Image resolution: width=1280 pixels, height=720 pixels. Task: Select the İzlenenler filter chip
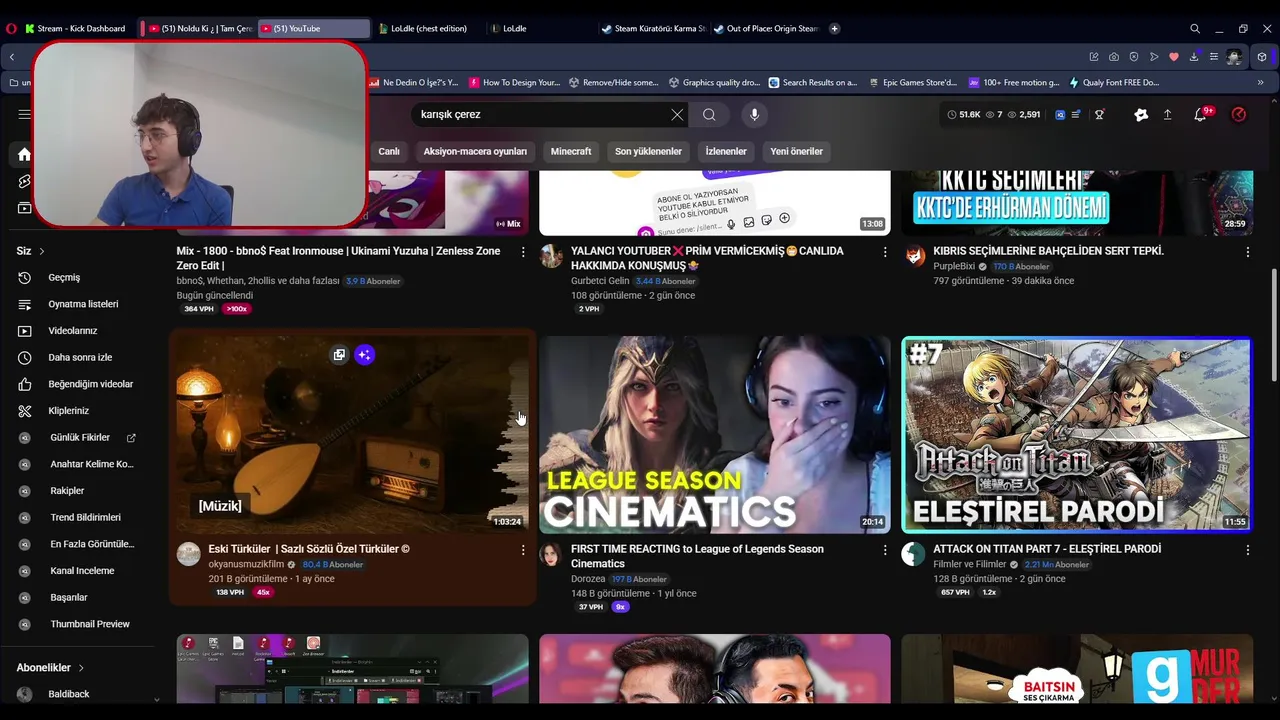point(726,151)
